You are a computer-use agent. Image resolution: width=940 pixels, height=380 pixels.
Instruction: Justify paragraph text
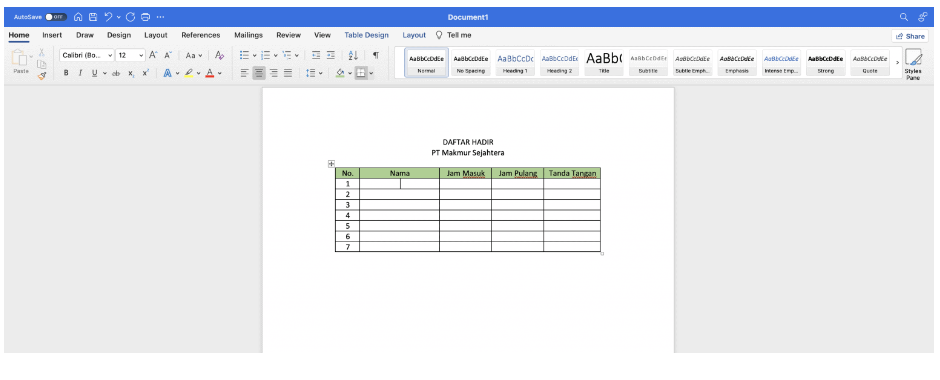pyautogui.click(x=288, y=73)
